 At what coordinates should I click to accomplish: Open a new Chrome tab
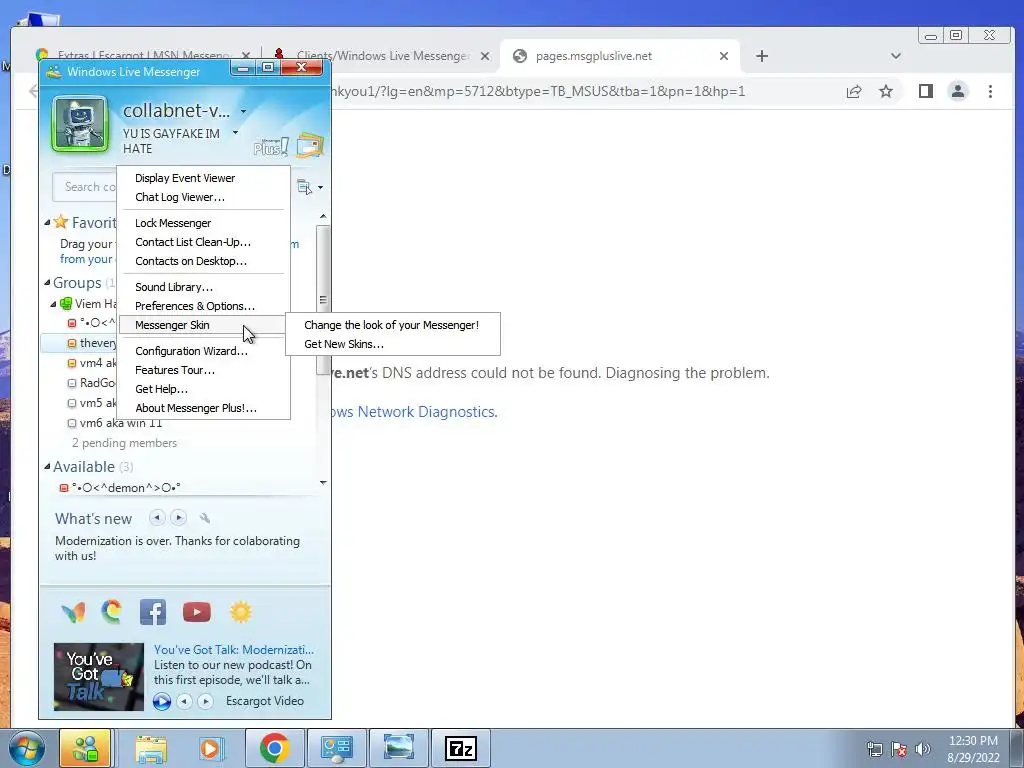coord(761,56)
